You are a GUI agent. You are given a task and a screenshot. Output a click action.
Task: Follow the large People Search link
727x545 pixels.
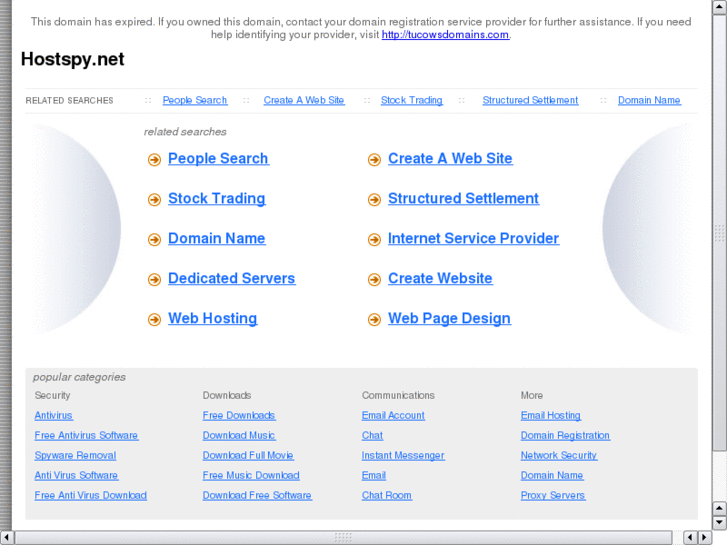click(218, 159)
